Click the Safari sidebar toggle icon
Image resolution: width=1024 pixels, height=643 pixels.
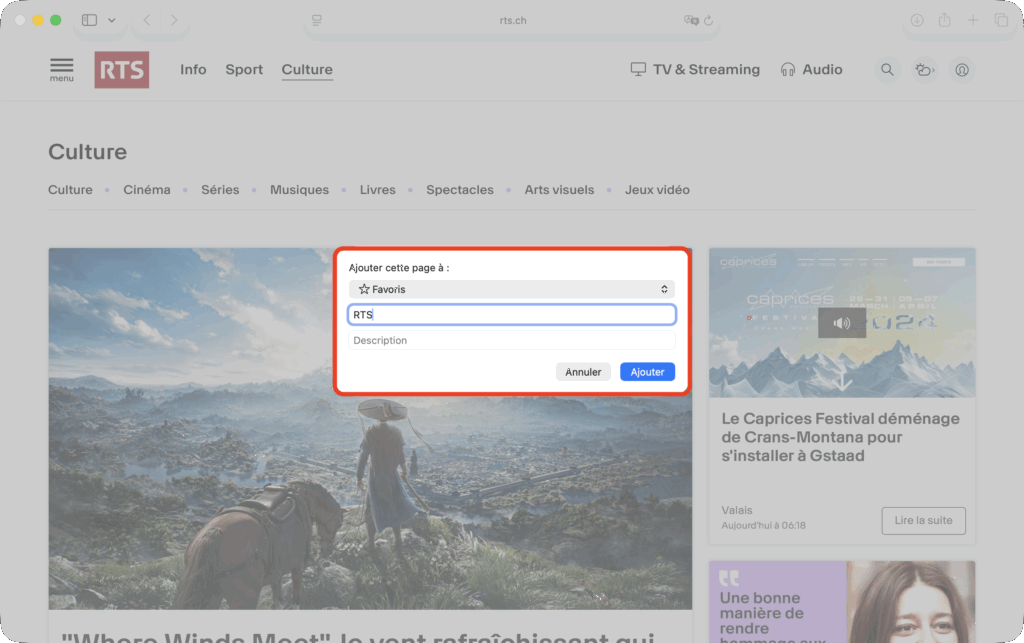click(x=89, y=20)
